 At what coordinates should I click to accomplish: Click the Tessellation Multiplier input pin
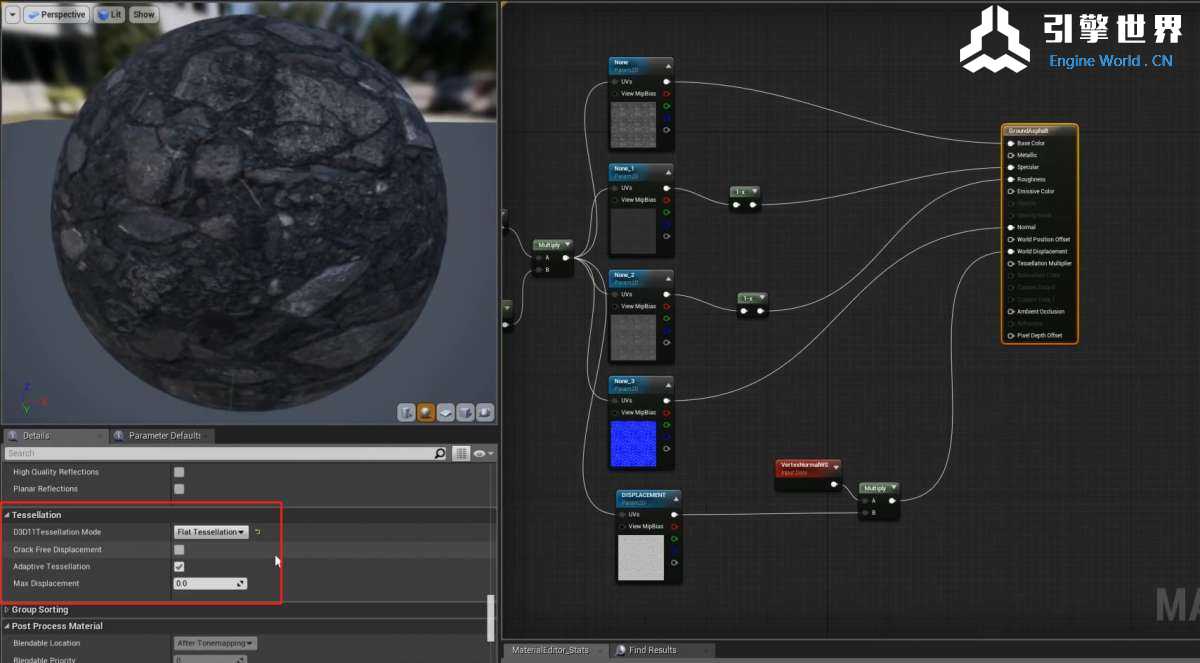tap(1011, 263)
